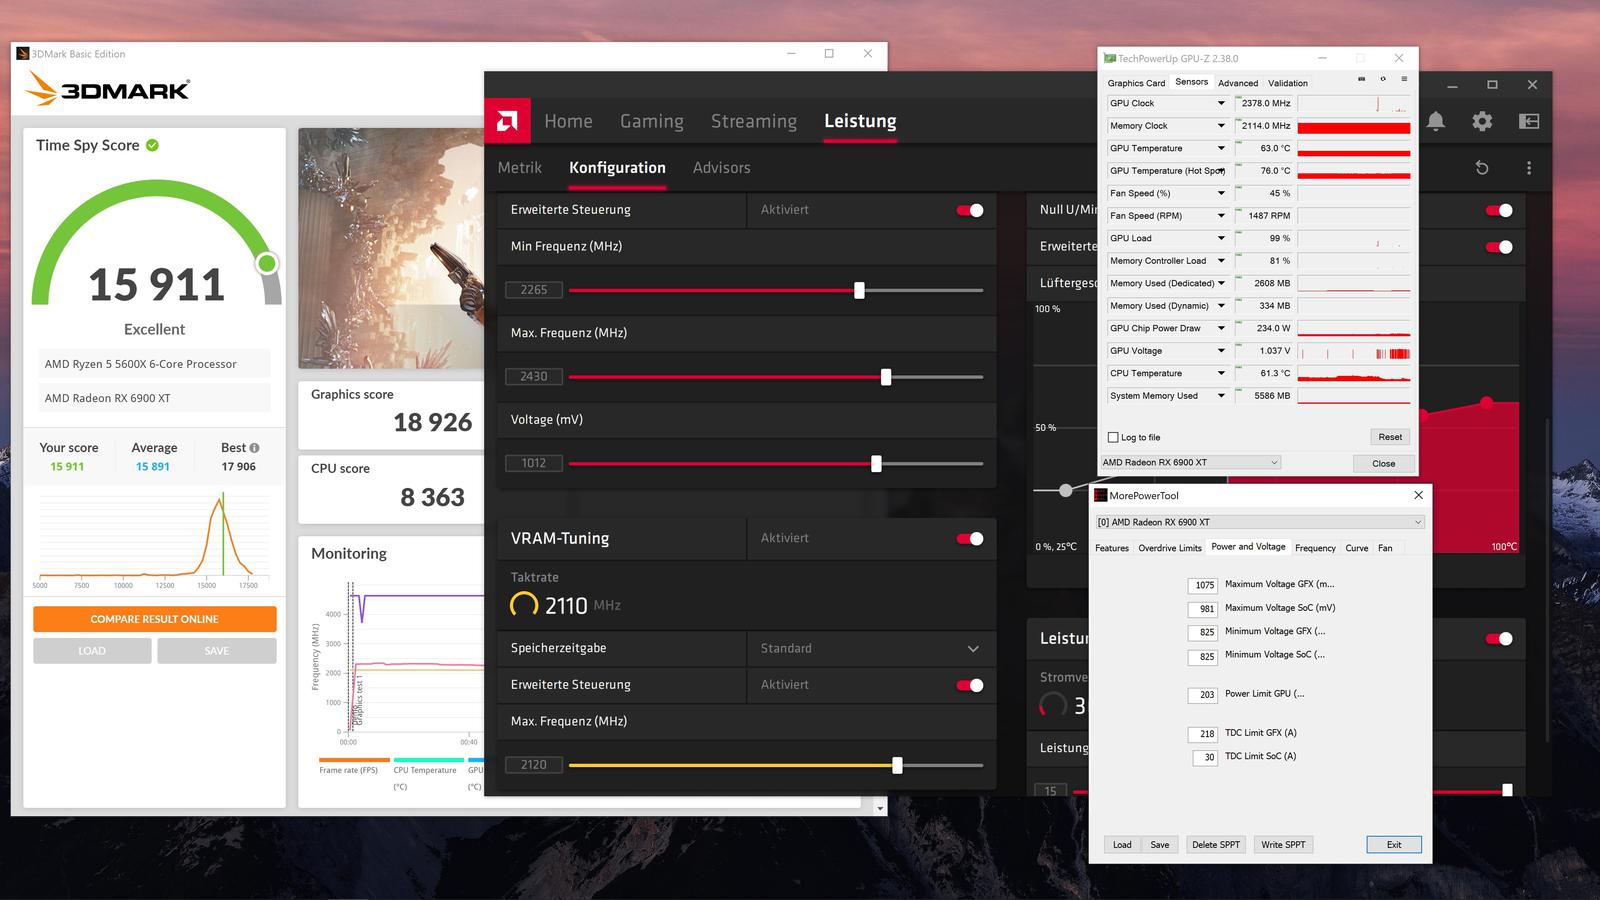The width and height of the screenshot is (1600, 900).
Task: Open the GPU Load sensor dropdown
Action: coord(1221,238)
